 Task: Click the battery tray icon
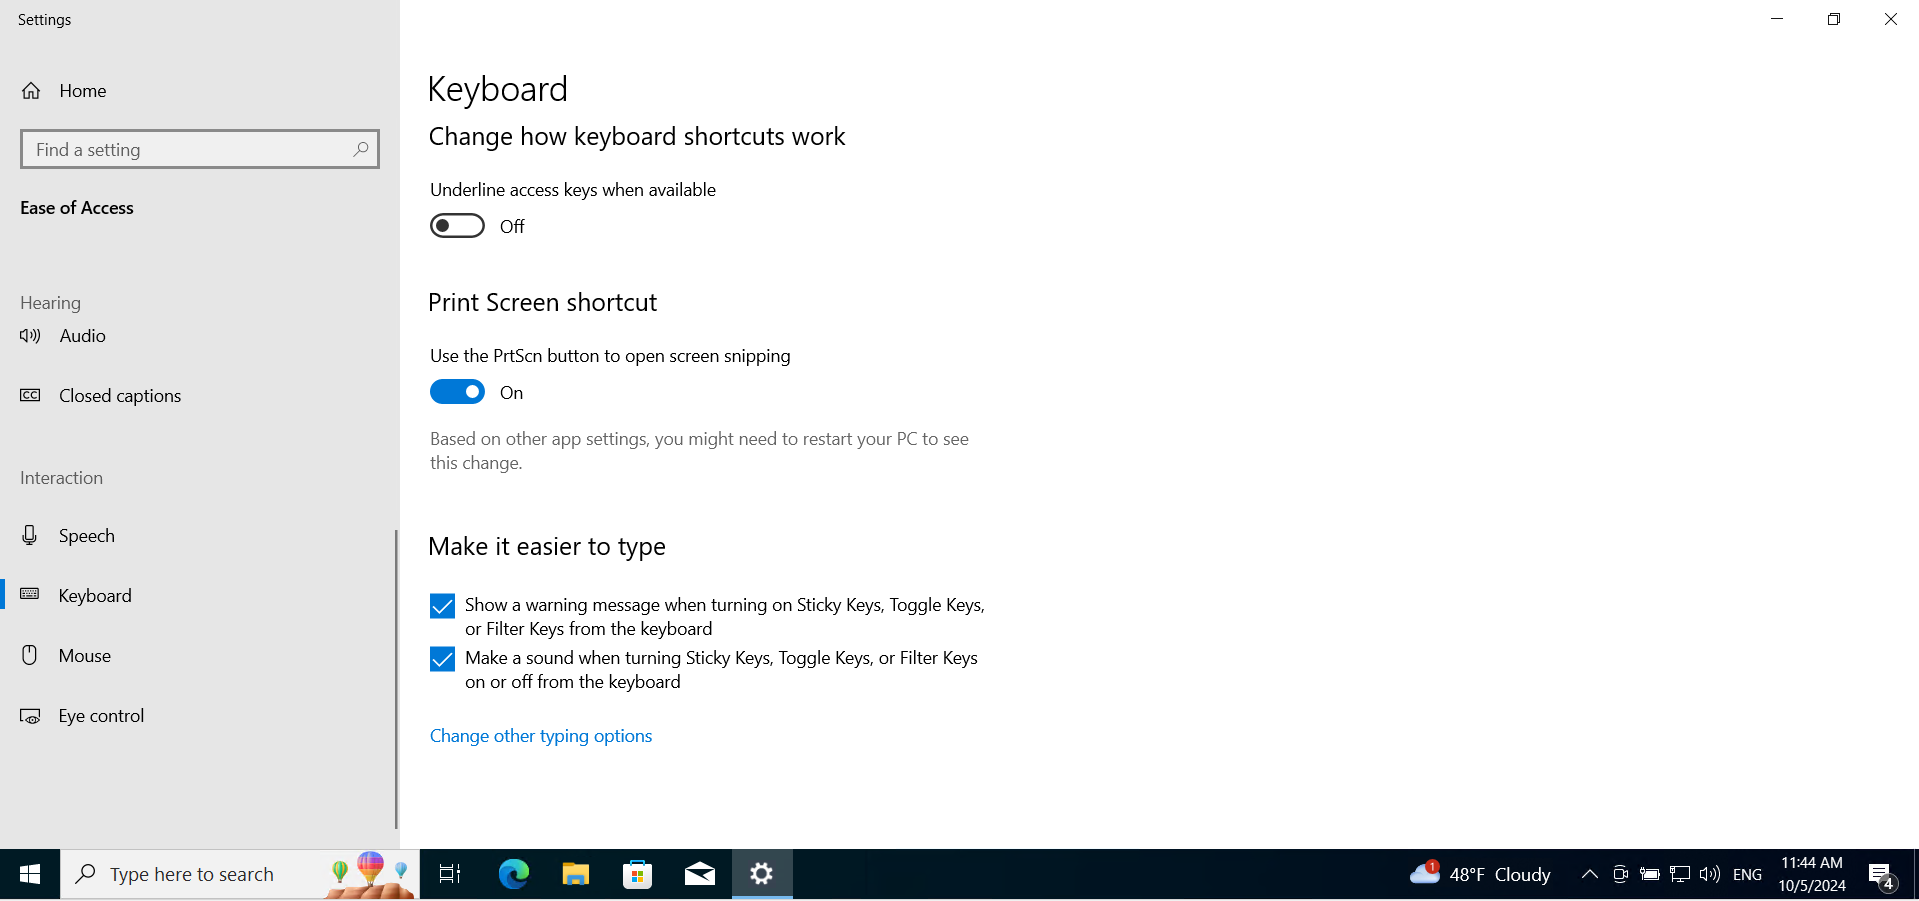pos(1650,875)
